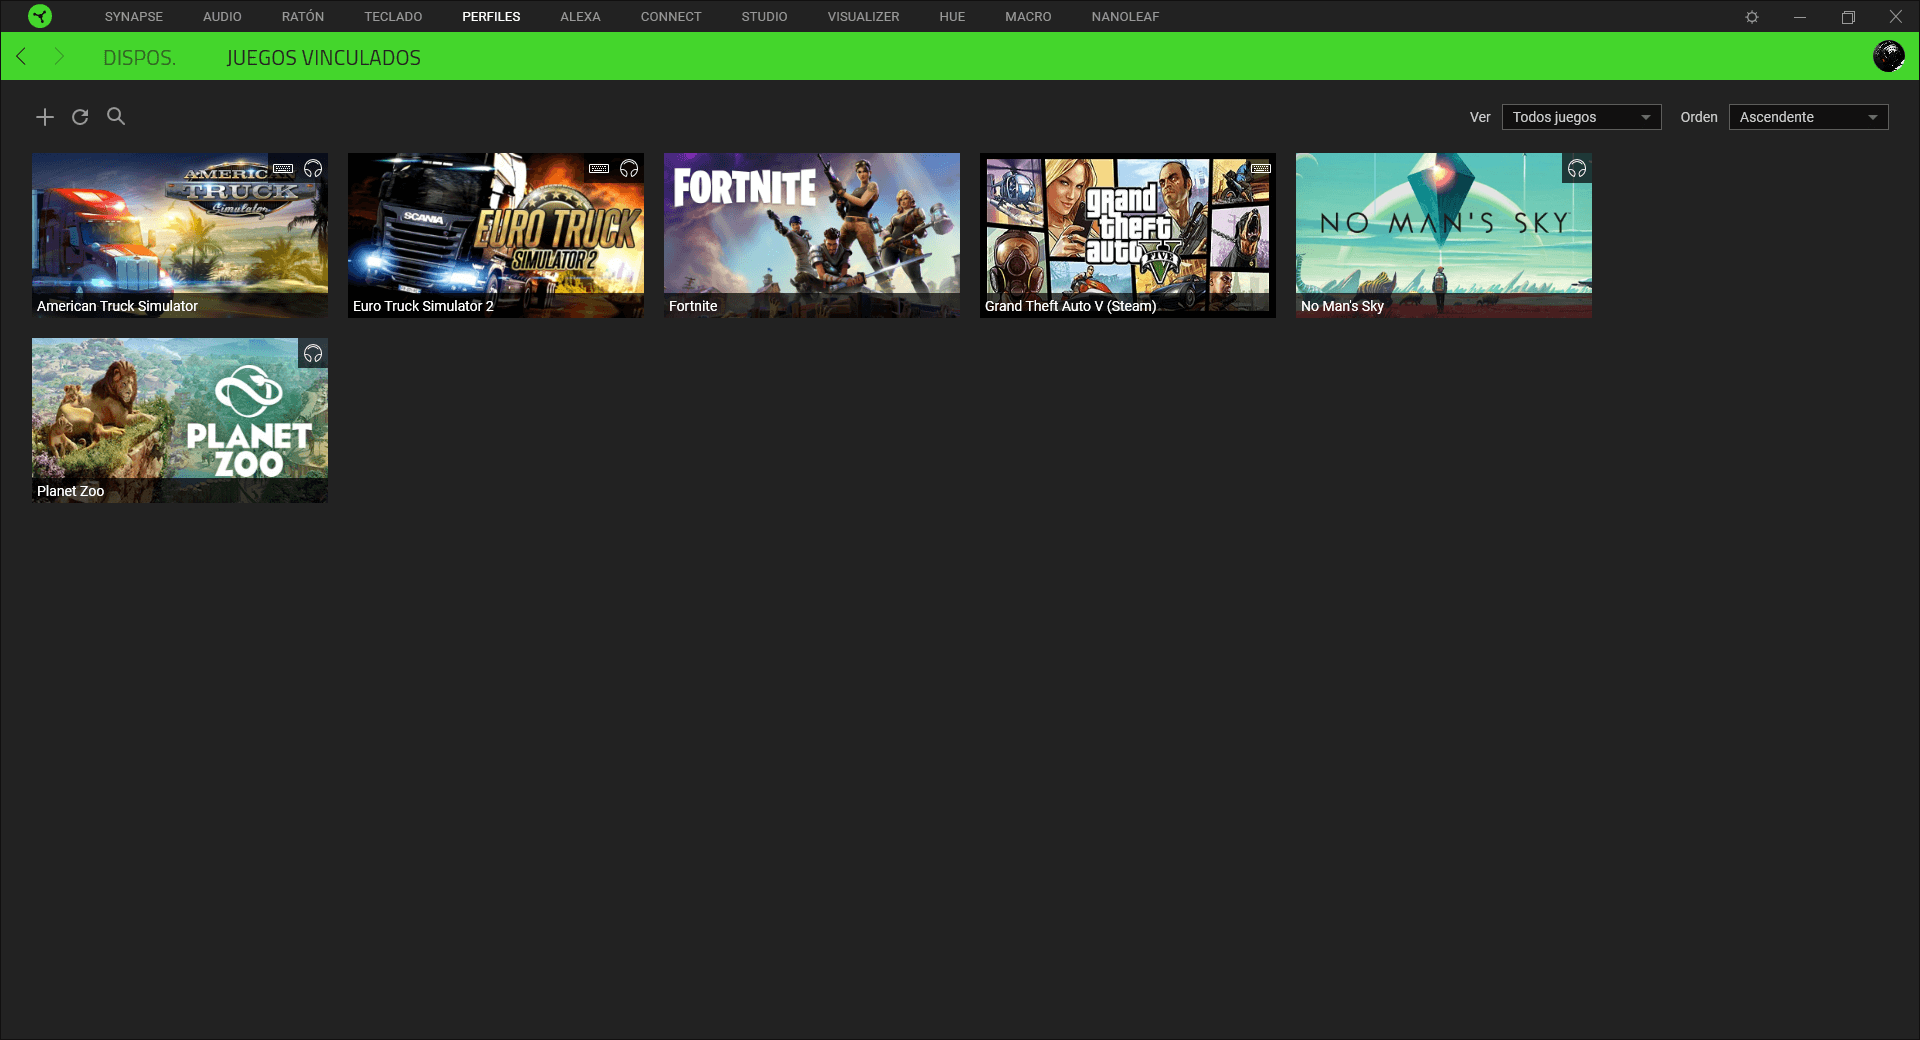1920x1040 pixels.
Task: Add a new linked game with the plus icon
Action: pyautogui.click(x=45, y=117)
